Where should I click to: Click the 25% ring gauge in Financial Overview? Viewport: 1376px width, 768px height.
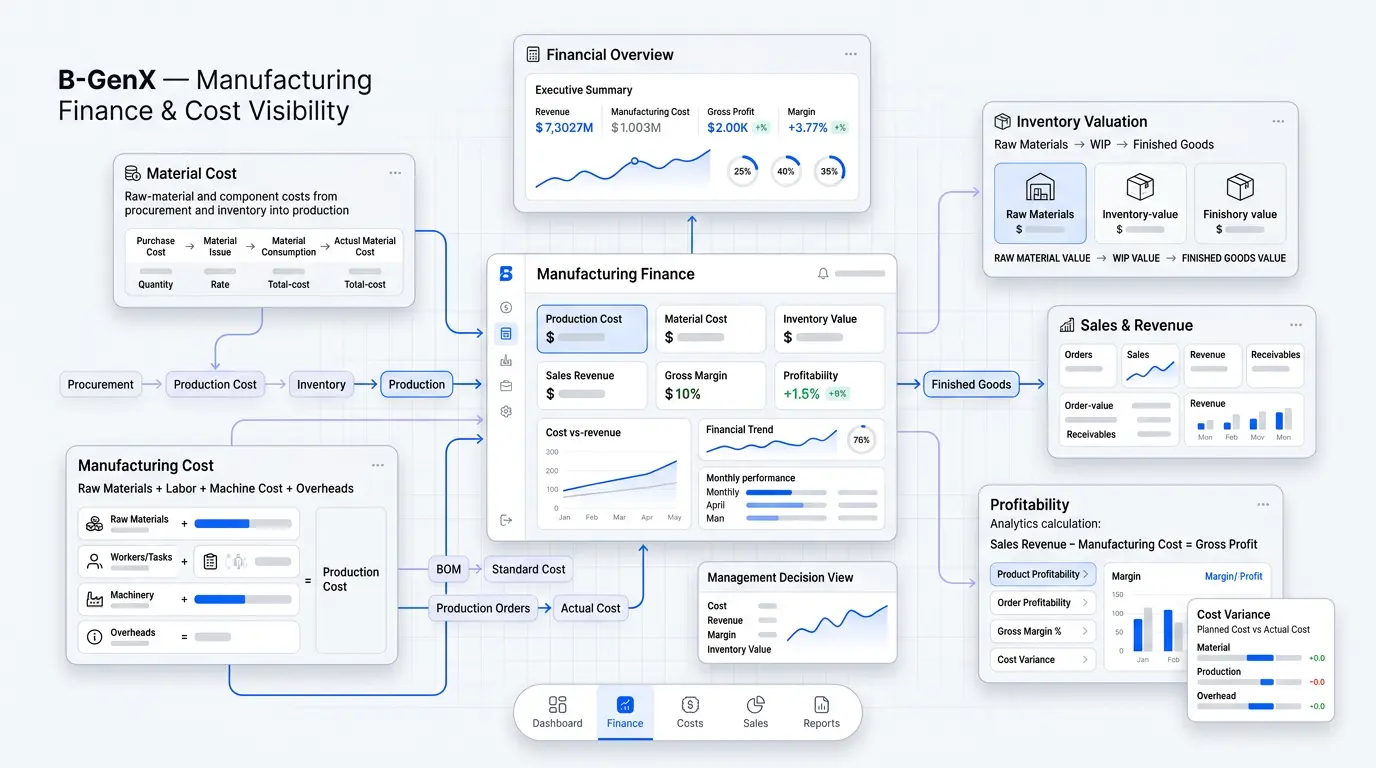[742, 171]
